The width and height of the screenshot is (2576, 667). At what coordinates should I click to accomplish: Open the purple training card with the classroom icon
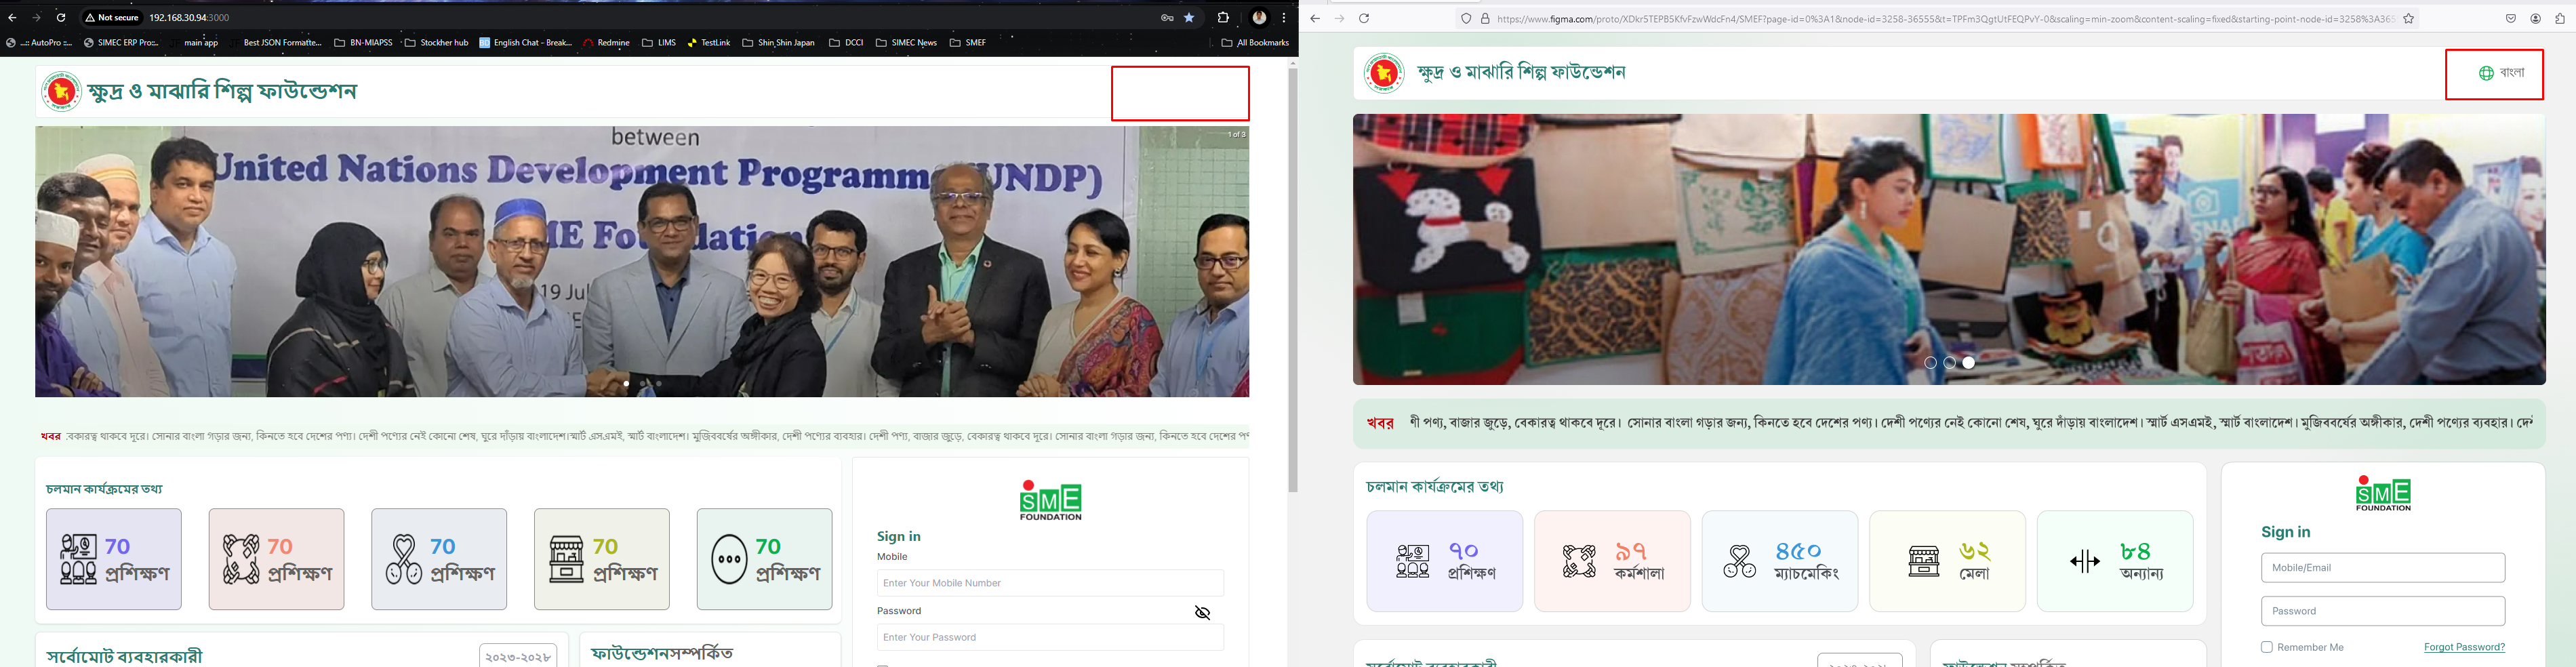pyautogui.click(x=114, y=559)
